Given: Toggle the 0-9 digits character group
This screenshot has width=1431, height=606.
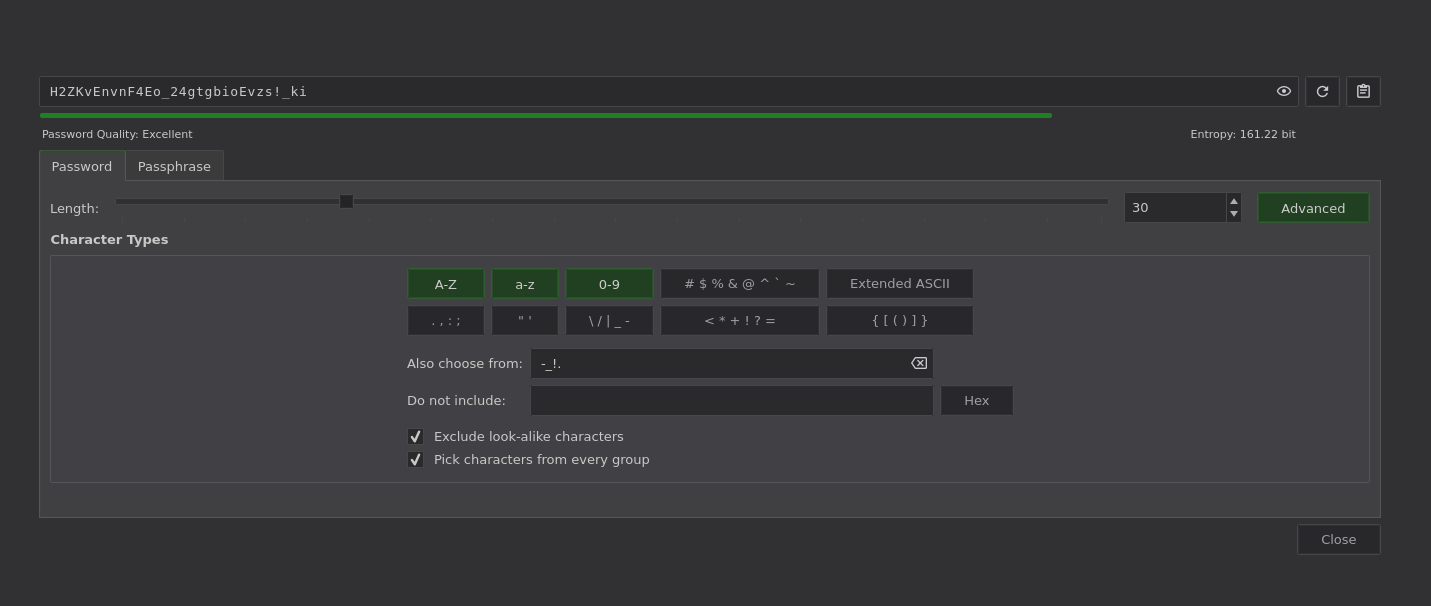Looking at the screenshot, I should pyautogui.click(x=609, y=283).
